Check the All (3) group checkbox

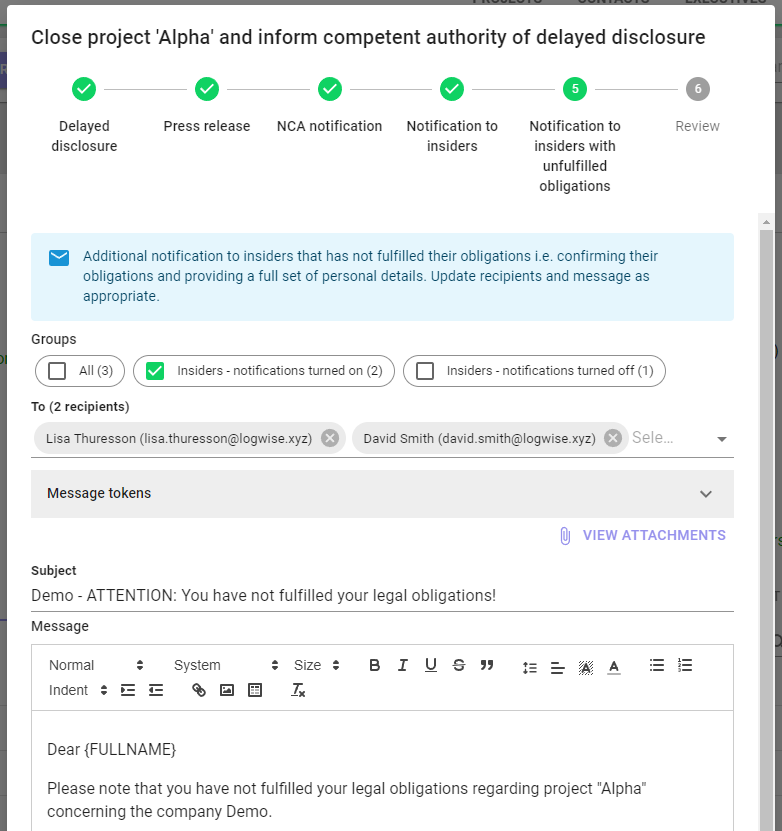point(57,370)
